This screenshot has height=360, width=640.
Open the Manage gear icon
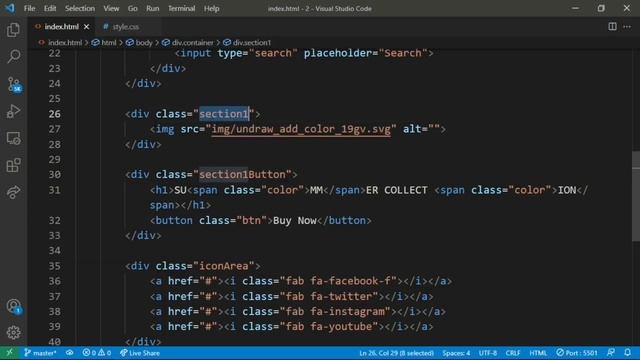coord(13,333)
